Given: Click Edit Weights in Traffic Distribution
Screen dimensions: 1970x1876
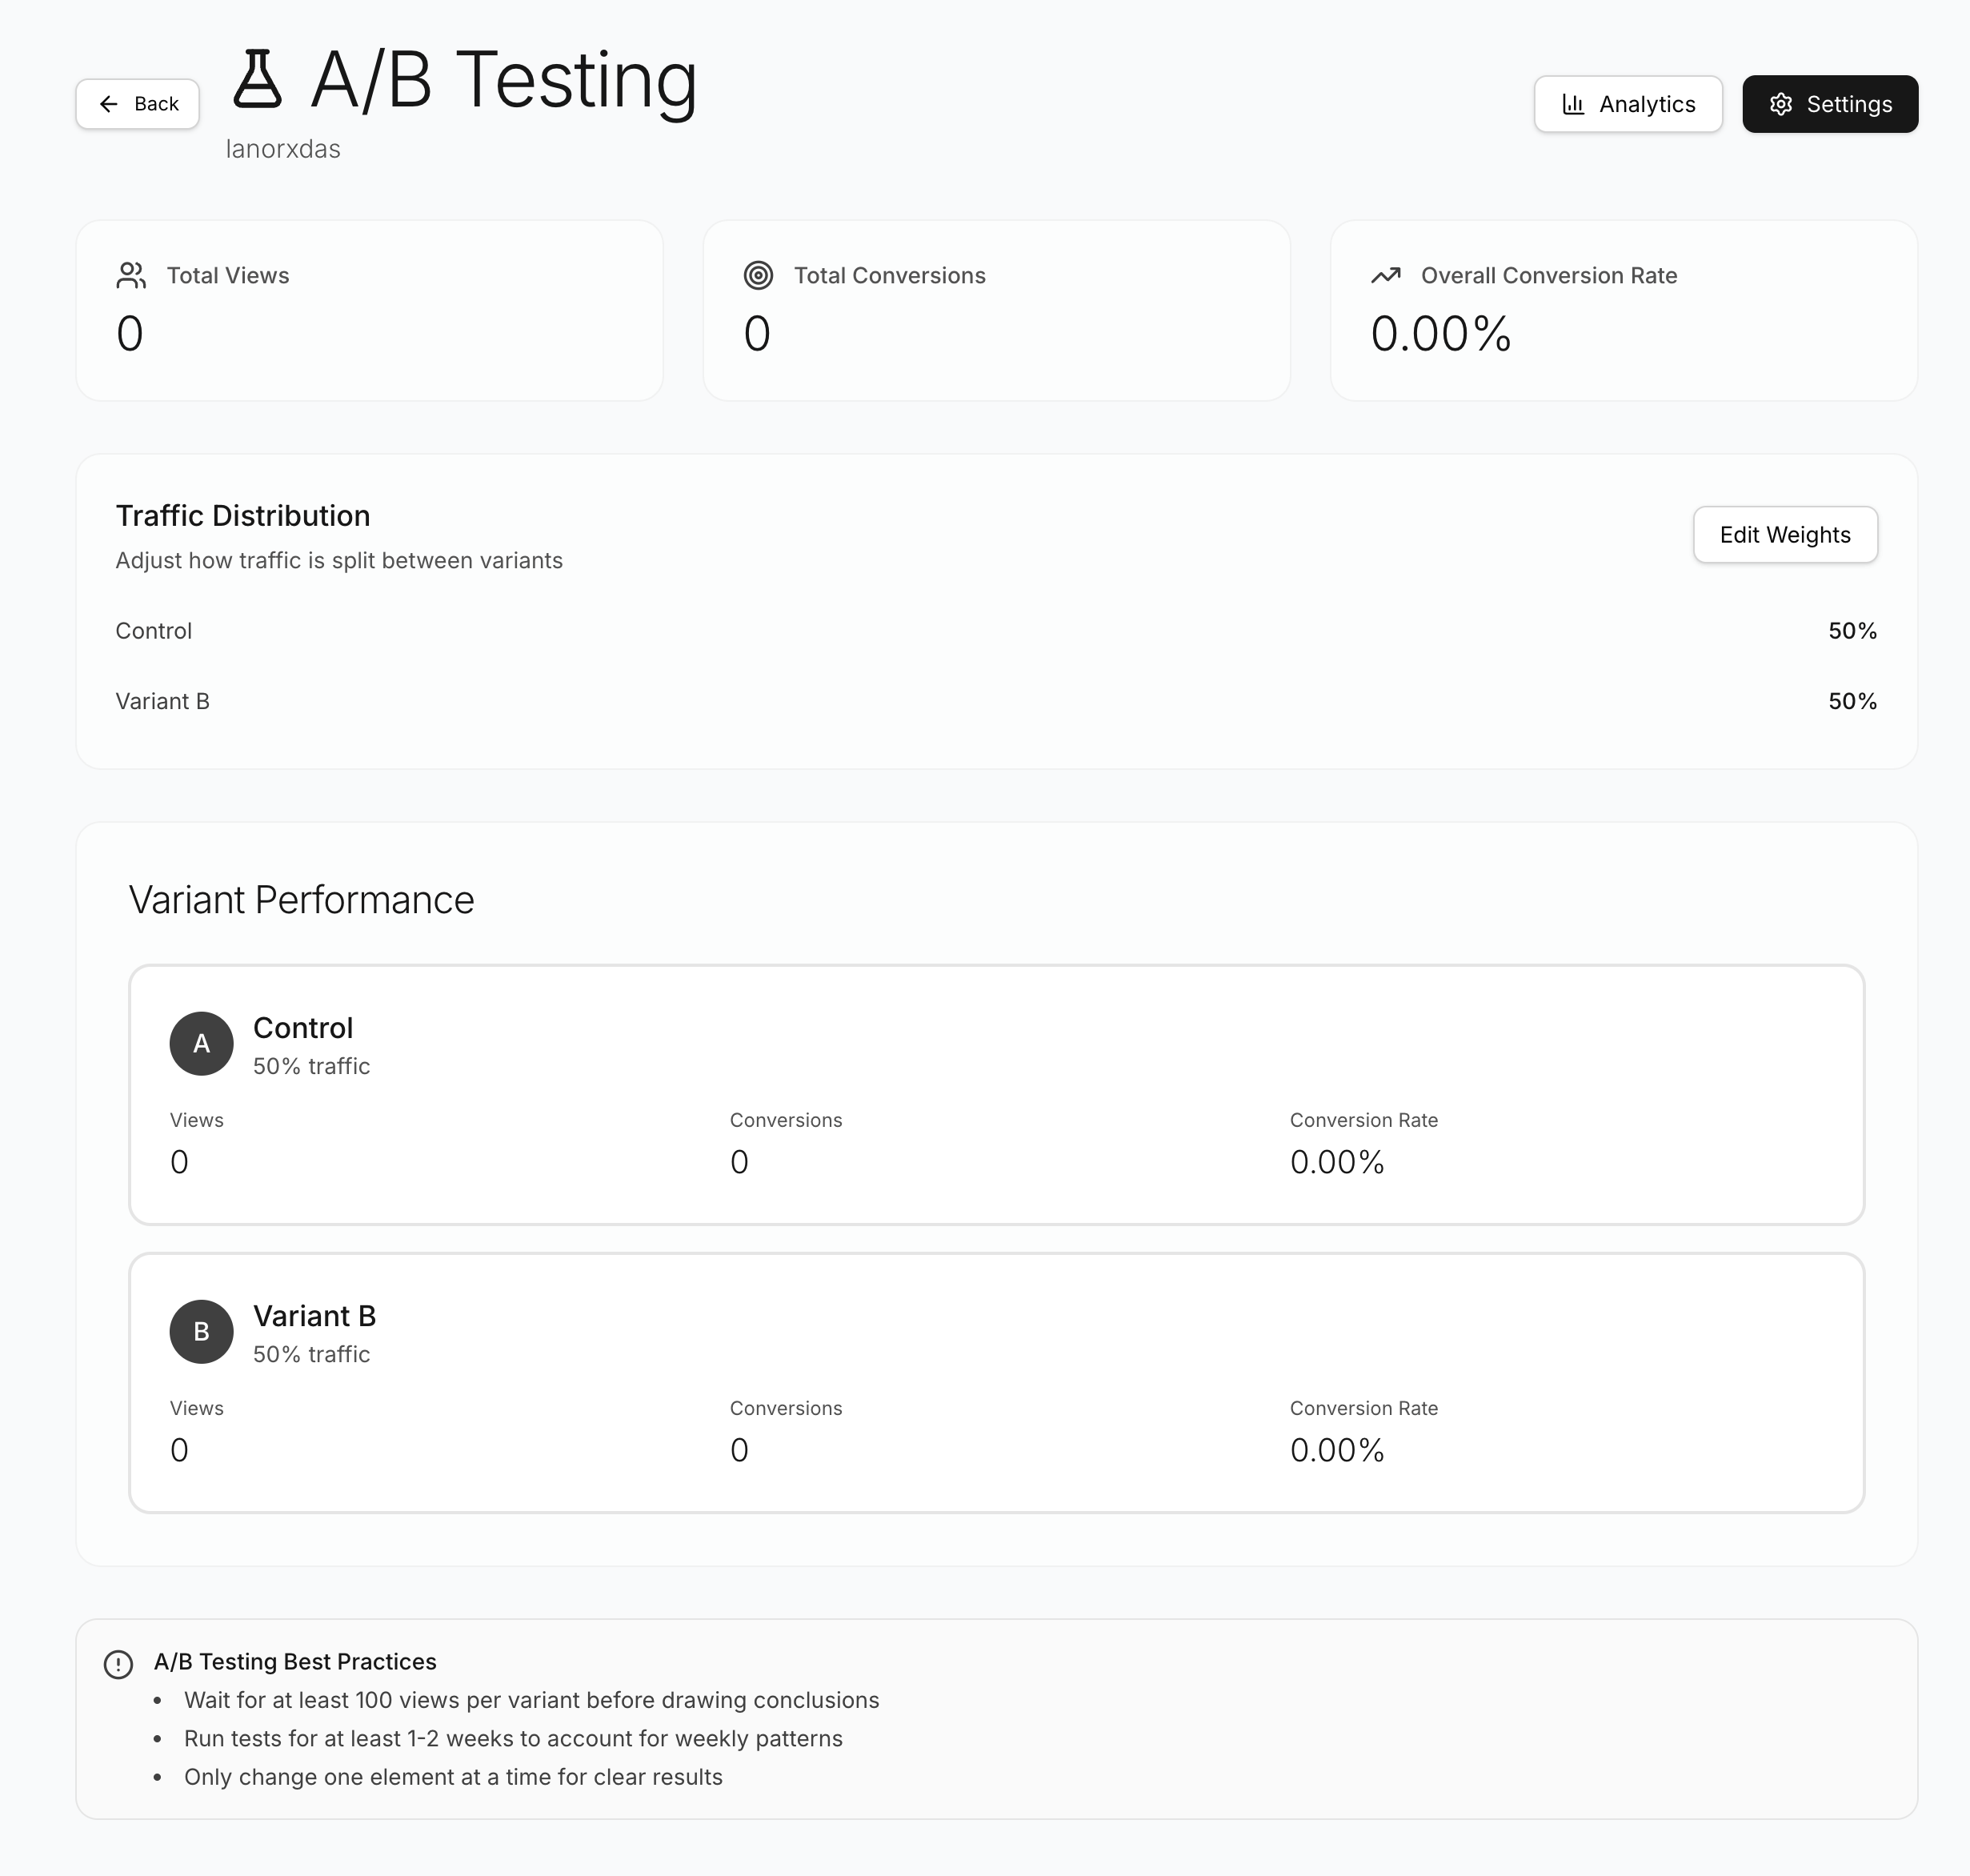Looking at the screenshot, I should tap(1785, 535).
